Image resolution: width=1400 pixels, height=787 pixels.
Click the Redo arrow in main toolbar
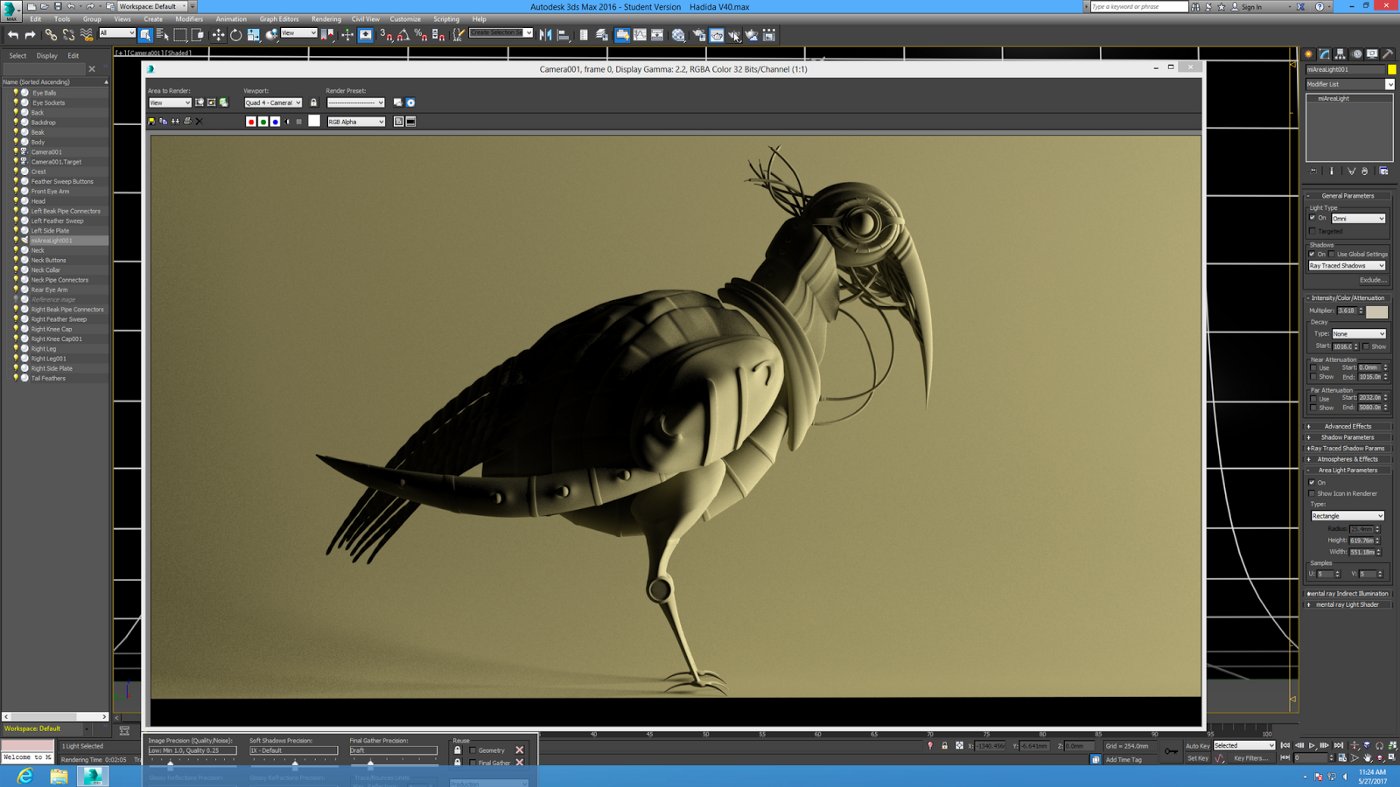(x=29, y=35)
